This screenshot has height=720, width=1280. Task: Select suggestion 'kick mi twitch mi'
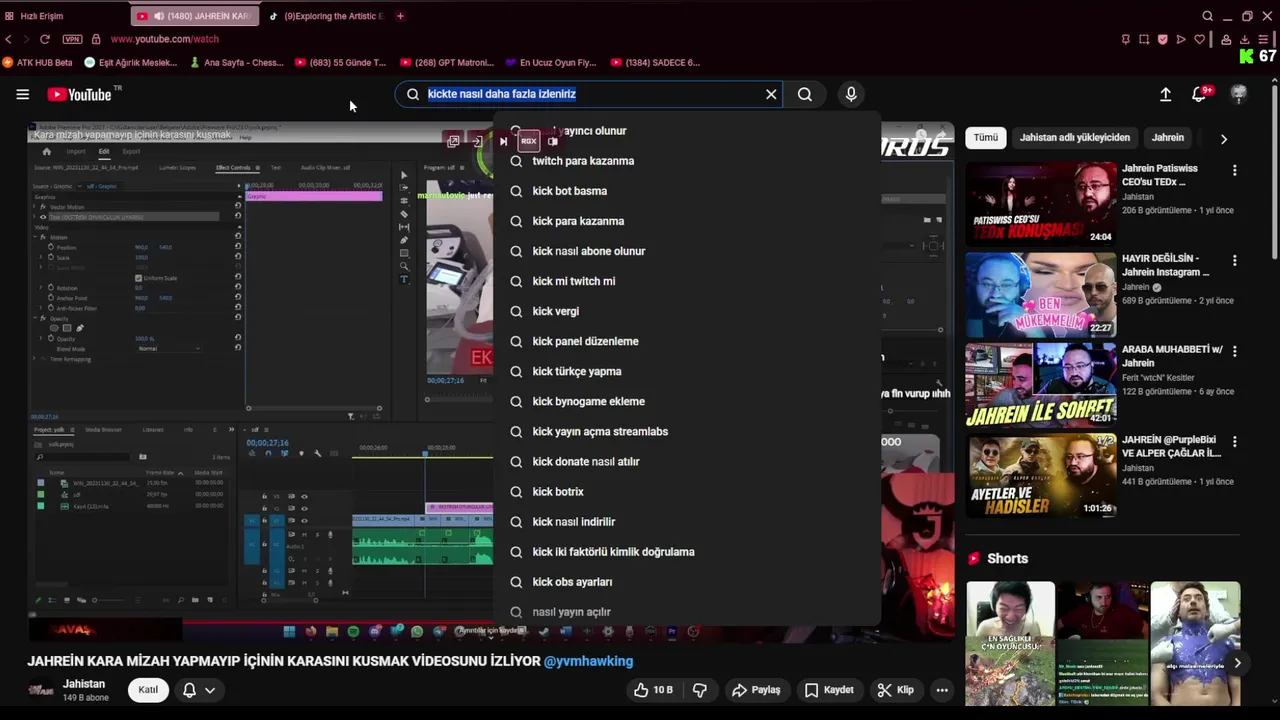pyautogui.click(x=687, y=281)
